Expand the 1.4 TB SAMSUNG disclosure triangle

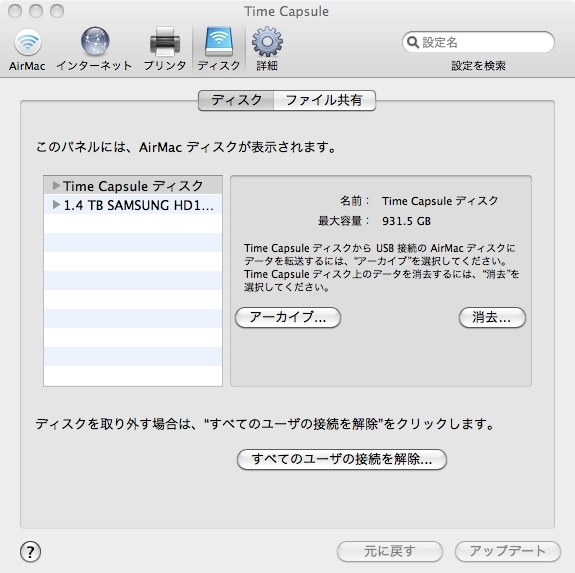tap(56, 205)
